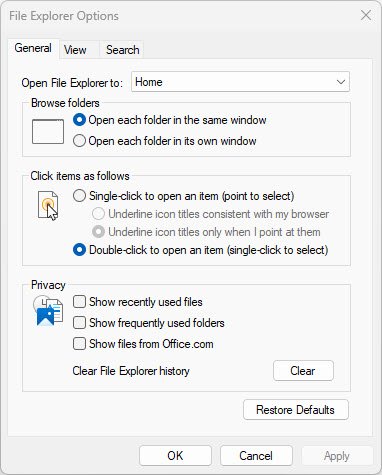Click the Browse folders window preview icon
The height and width of the screenshot is (475, 382).
coord(48,132)
